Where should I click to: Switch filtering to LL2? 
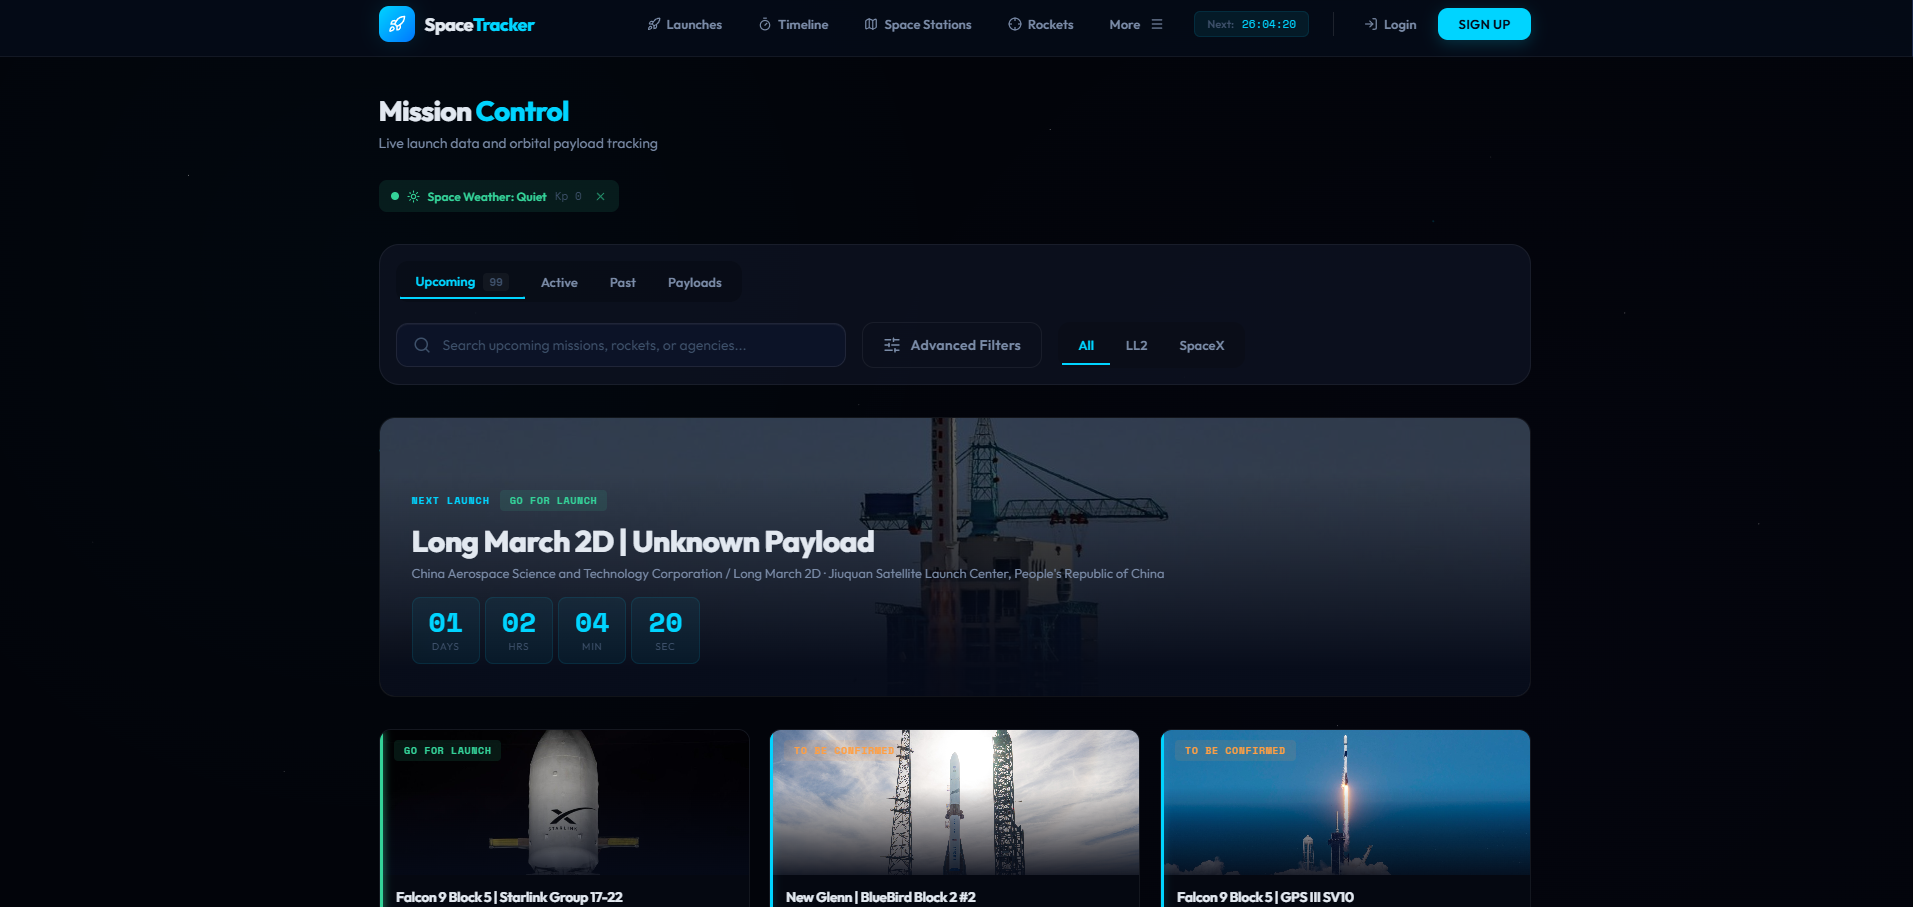tap(1136, 345)
